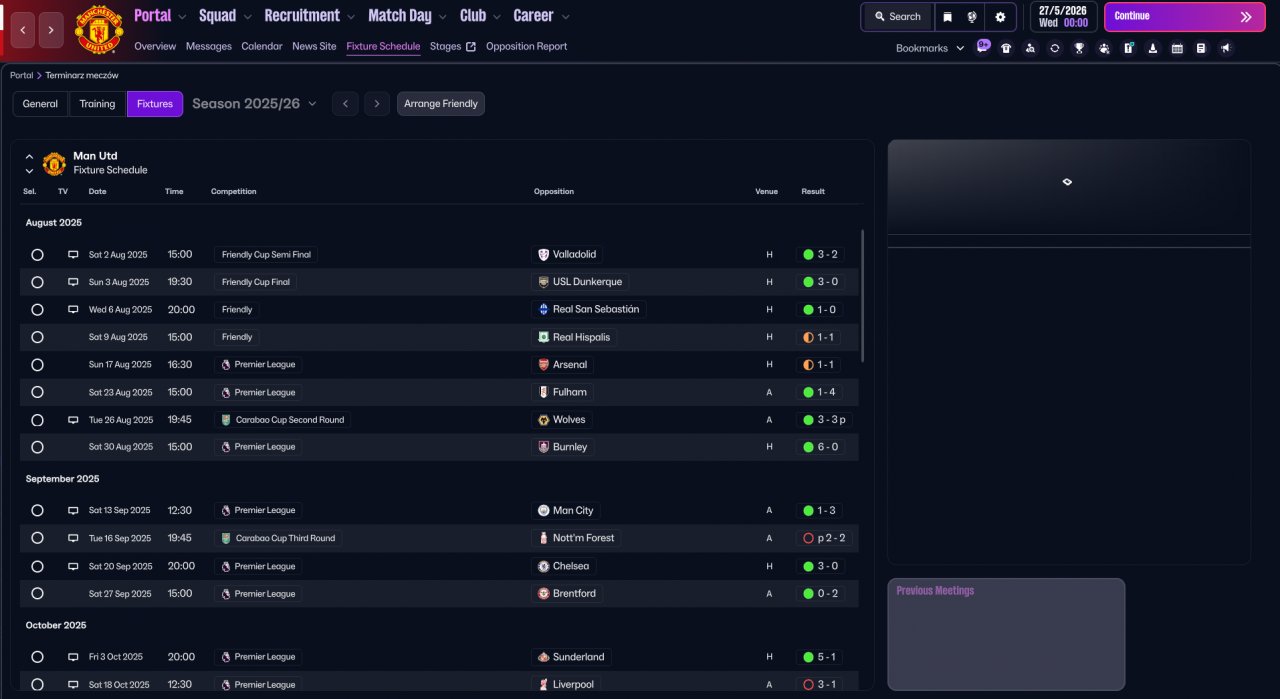Click the up chevron beside Man Utd
The height and width of the screenshot is (699, 1280).
(x=29, y=157)
